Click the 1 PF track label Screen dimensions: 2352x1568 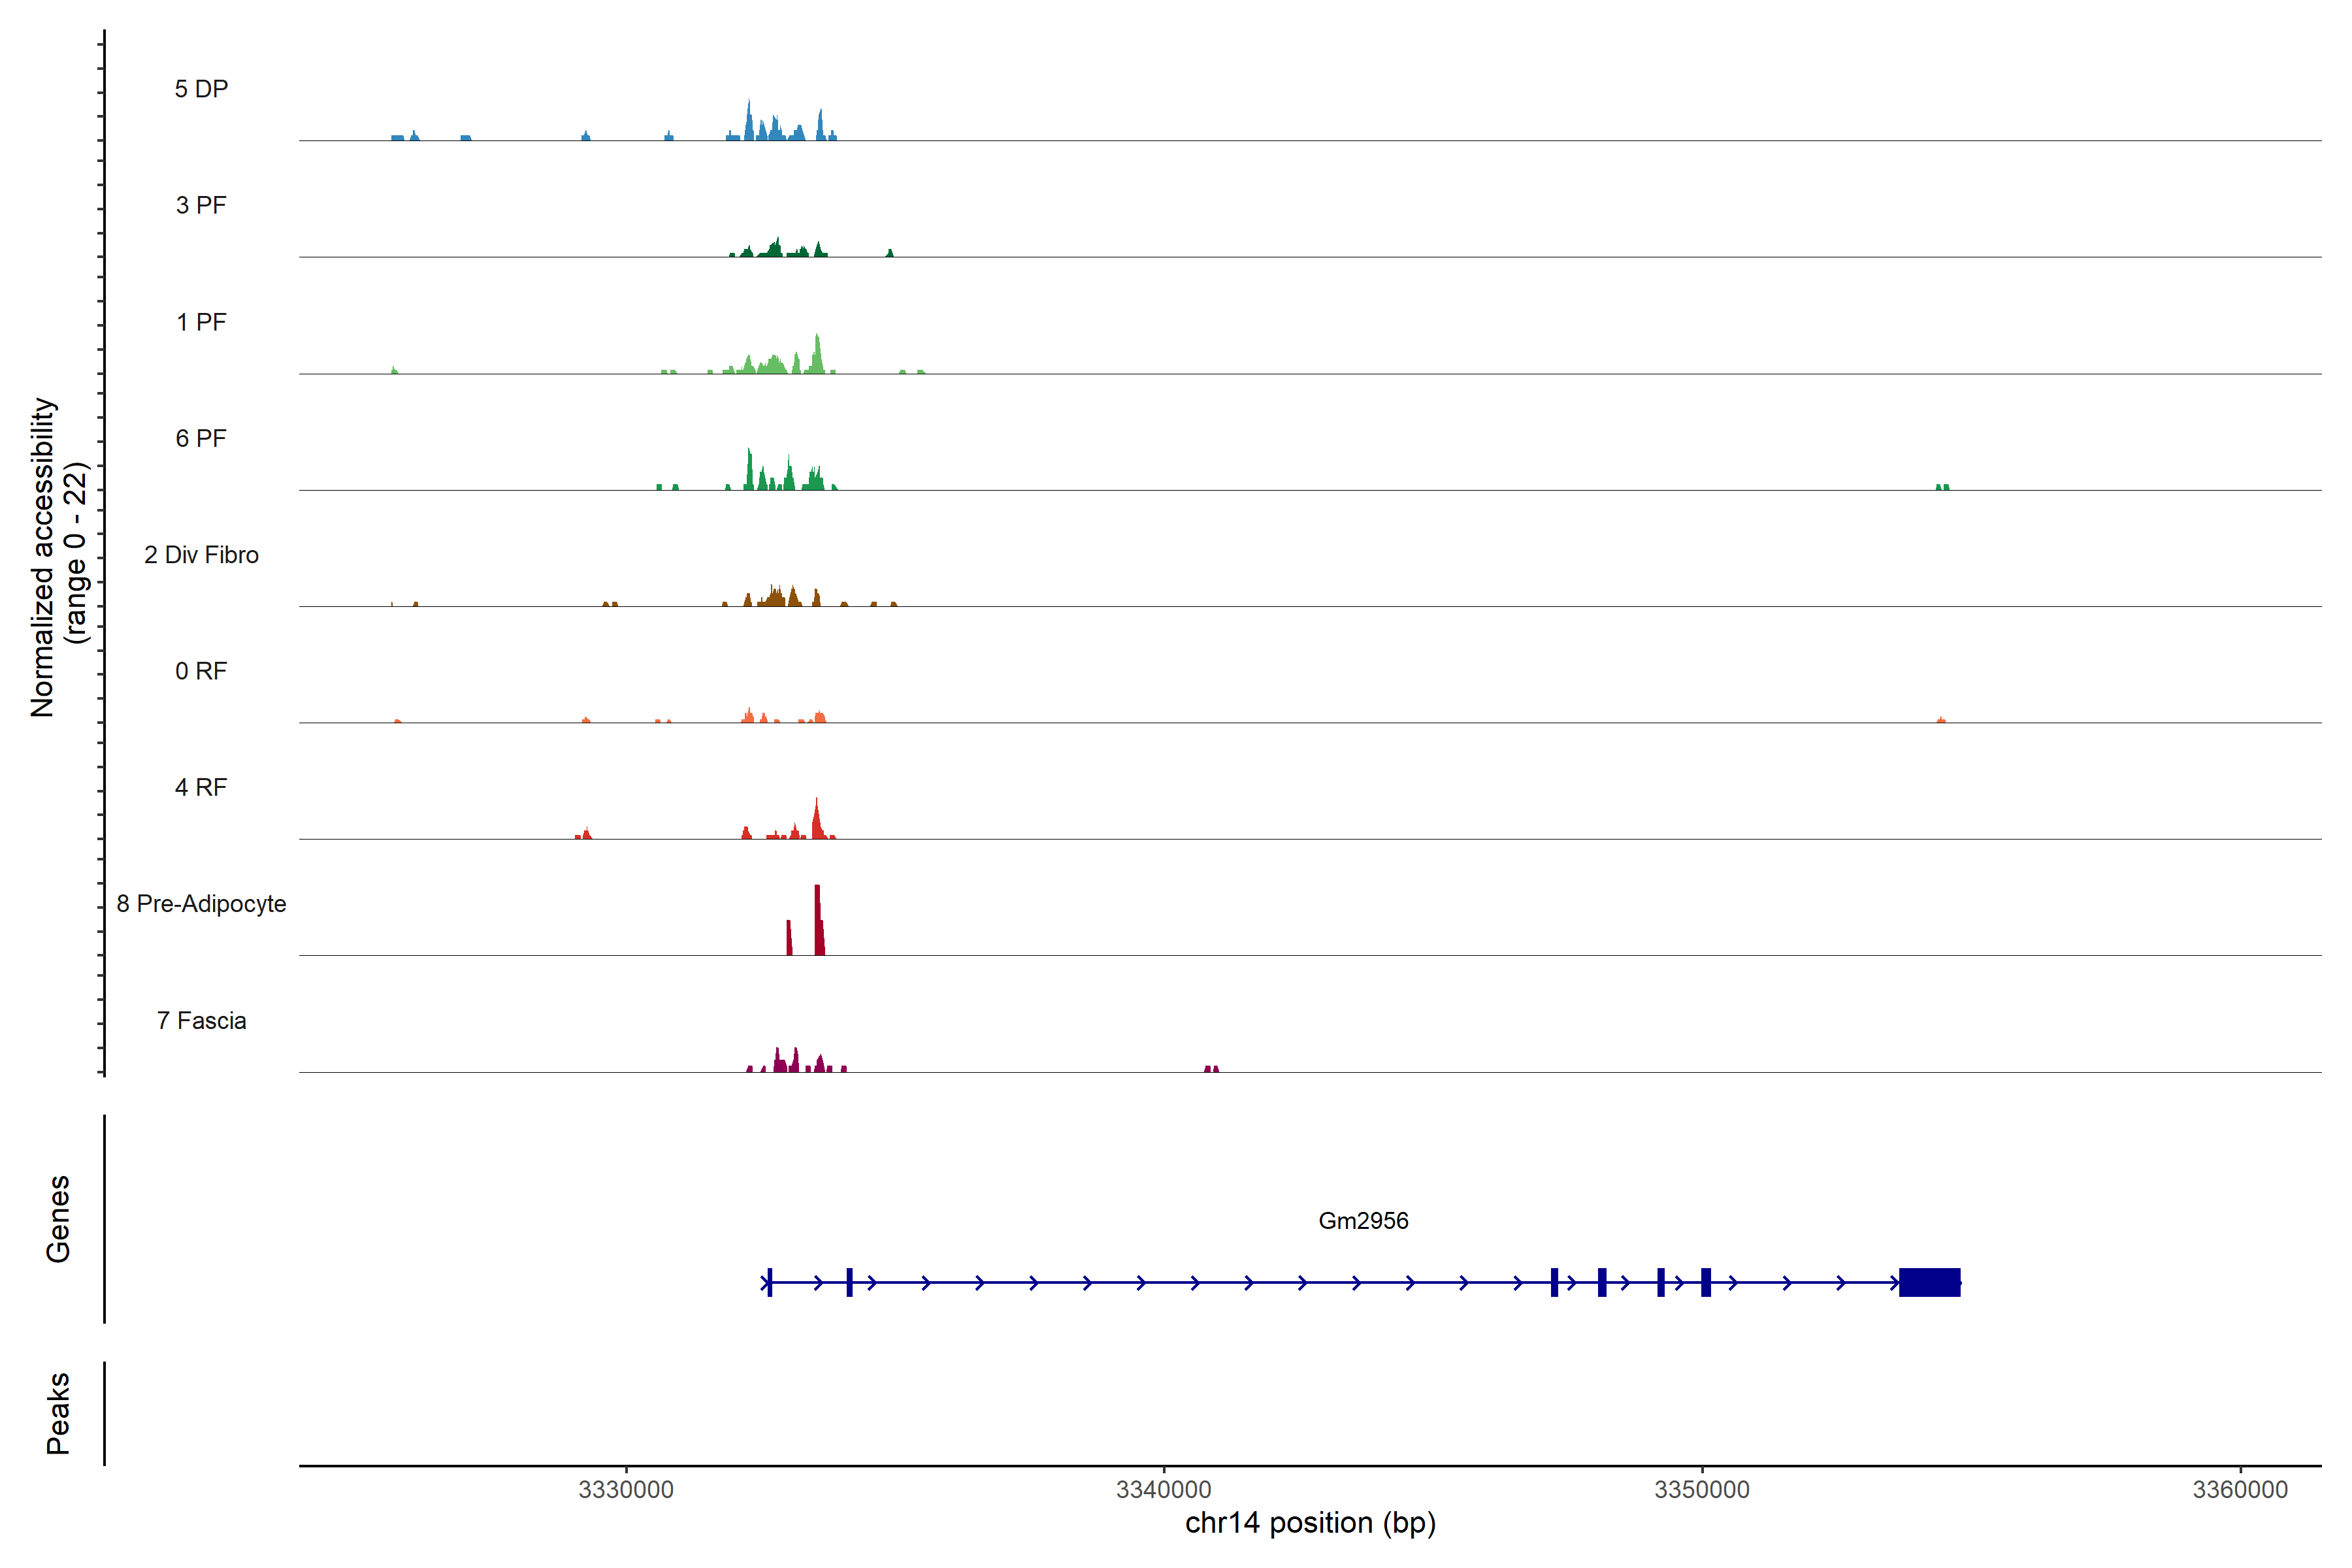click(201, 322)
